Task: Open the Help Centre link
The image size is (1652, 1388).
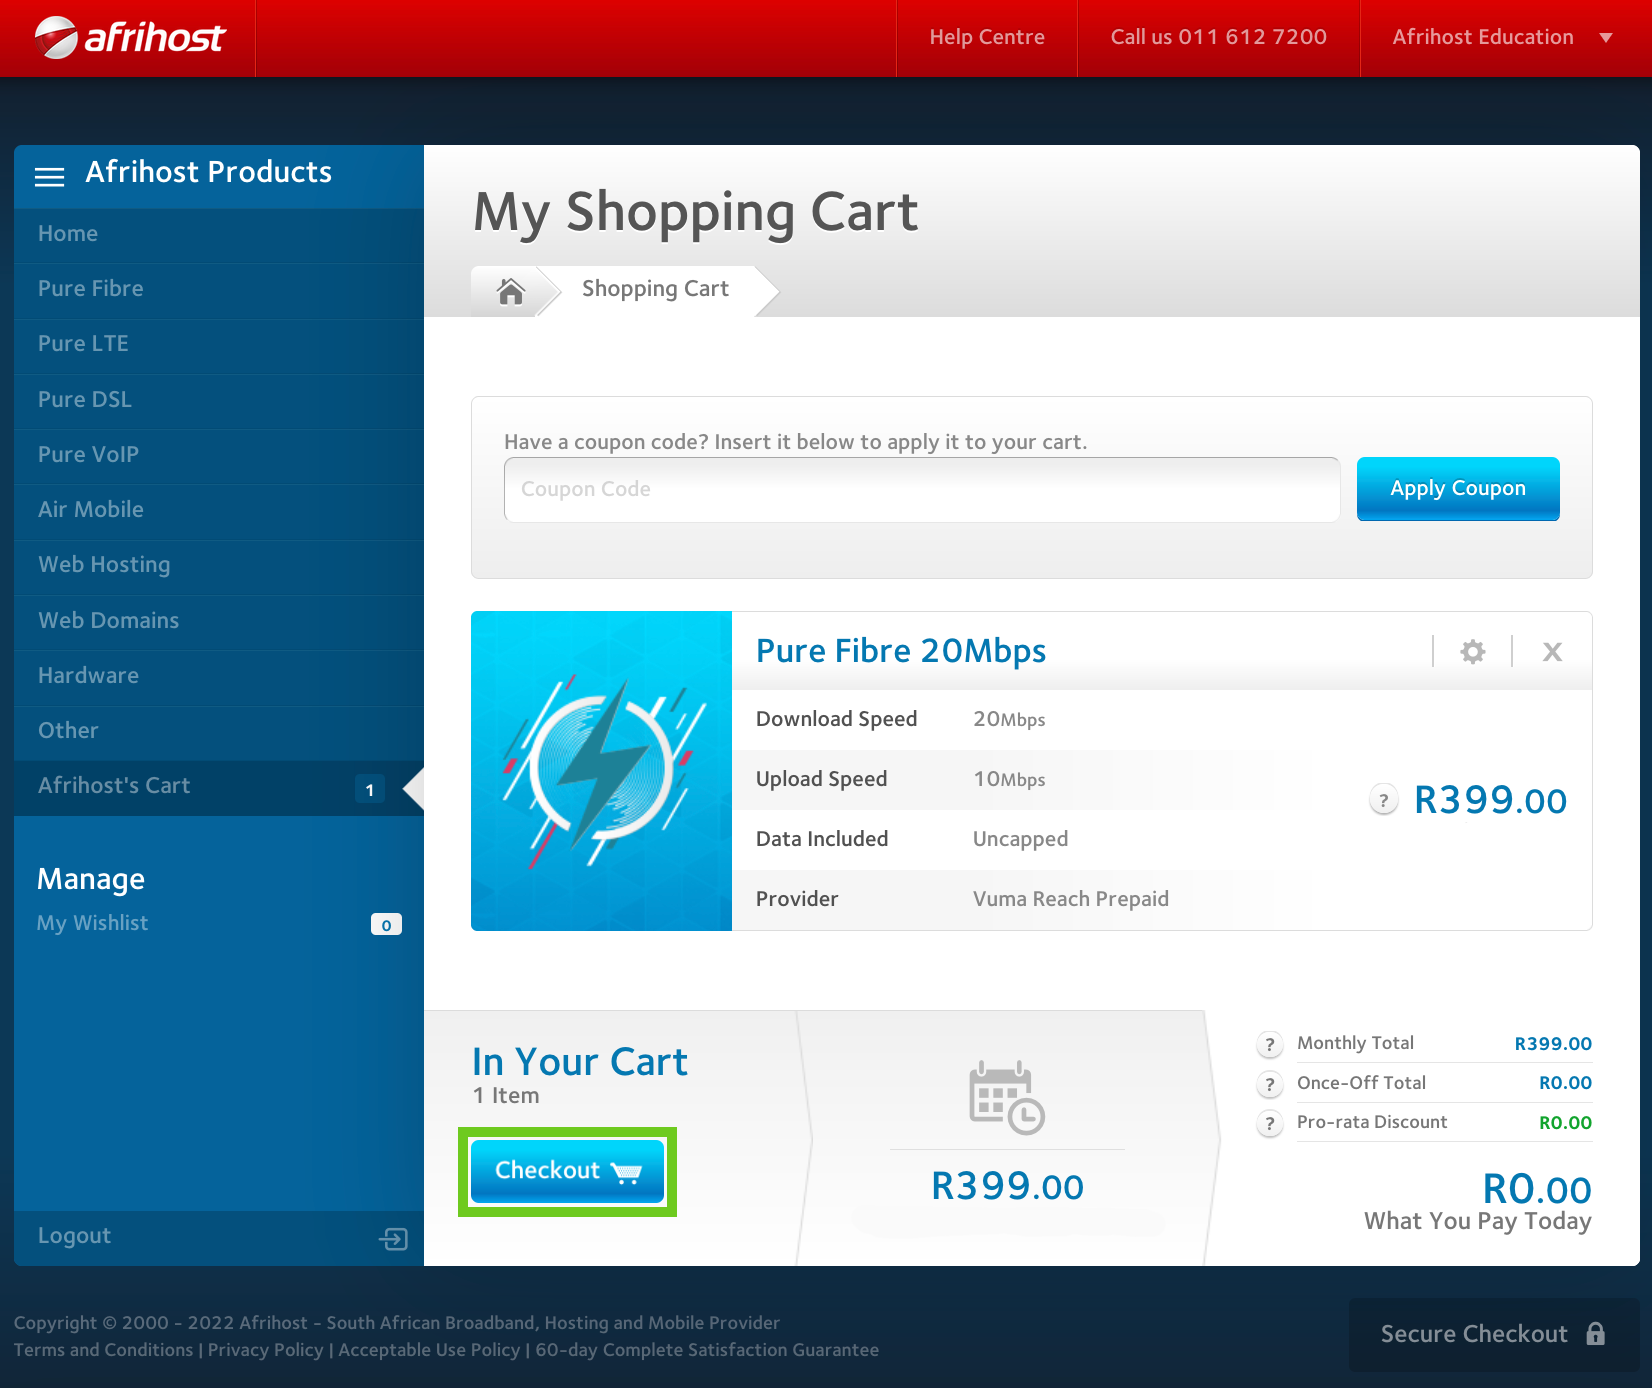Action: 986,38
